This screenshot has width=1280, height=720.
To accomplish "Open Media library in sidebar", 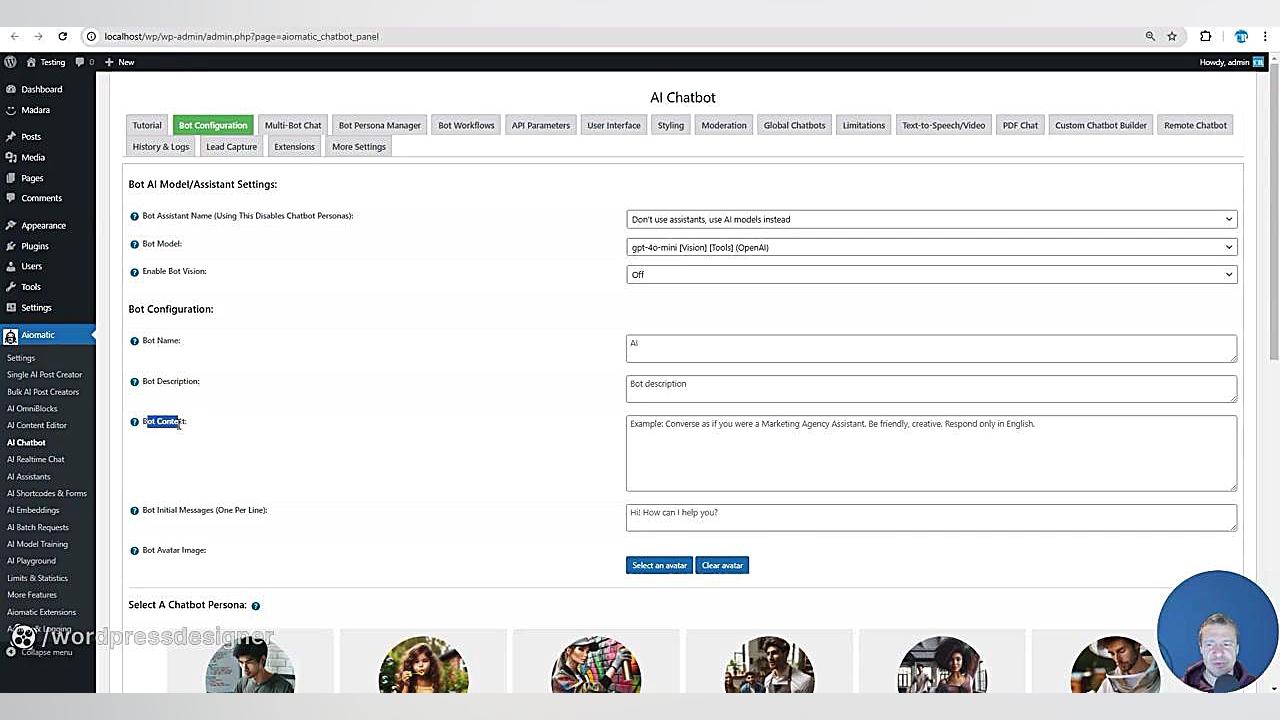I will 33,157.
